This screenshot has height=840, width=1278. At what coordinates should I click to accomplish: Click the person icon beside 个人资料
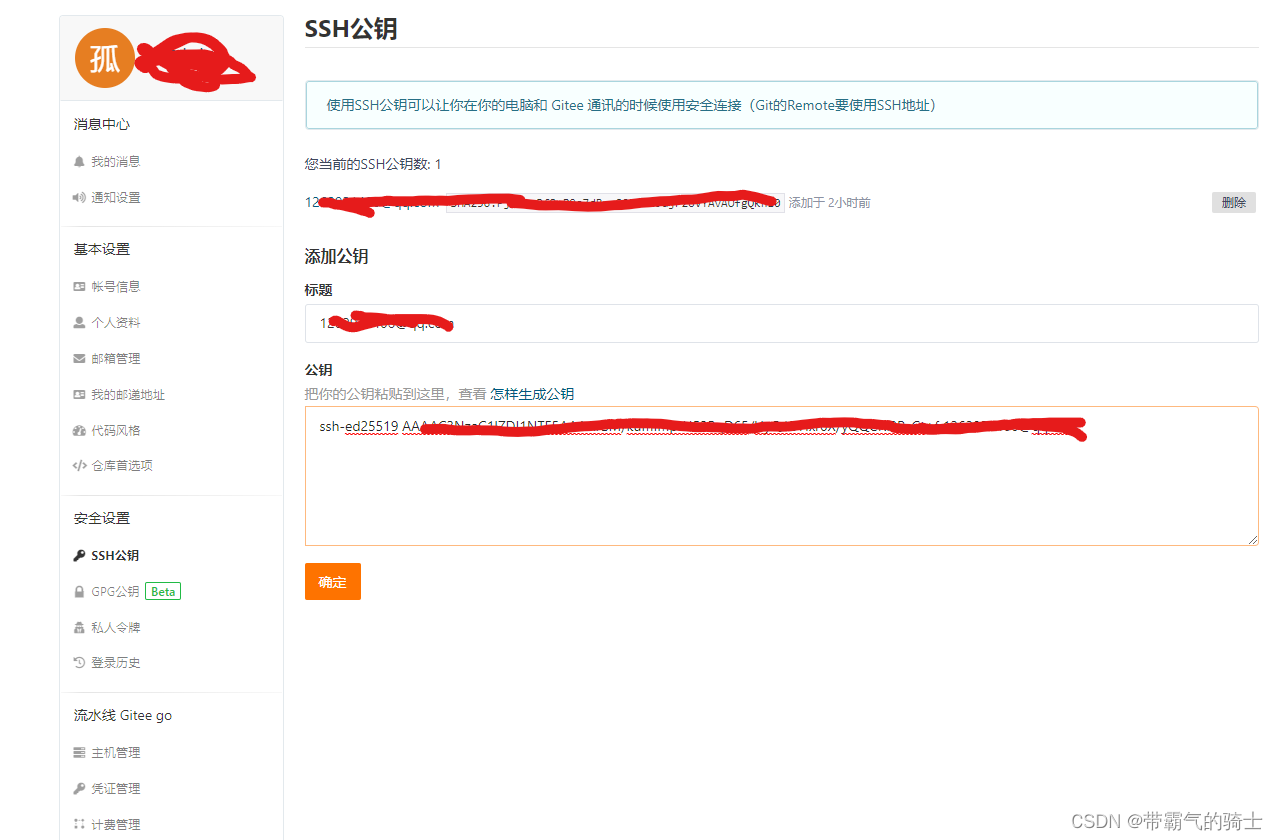point(79,322)
